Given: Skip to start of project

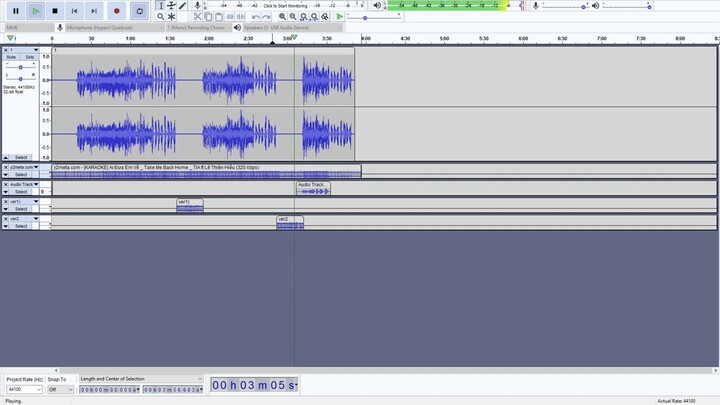Looking at the screenshot, I should pos(74,11).
